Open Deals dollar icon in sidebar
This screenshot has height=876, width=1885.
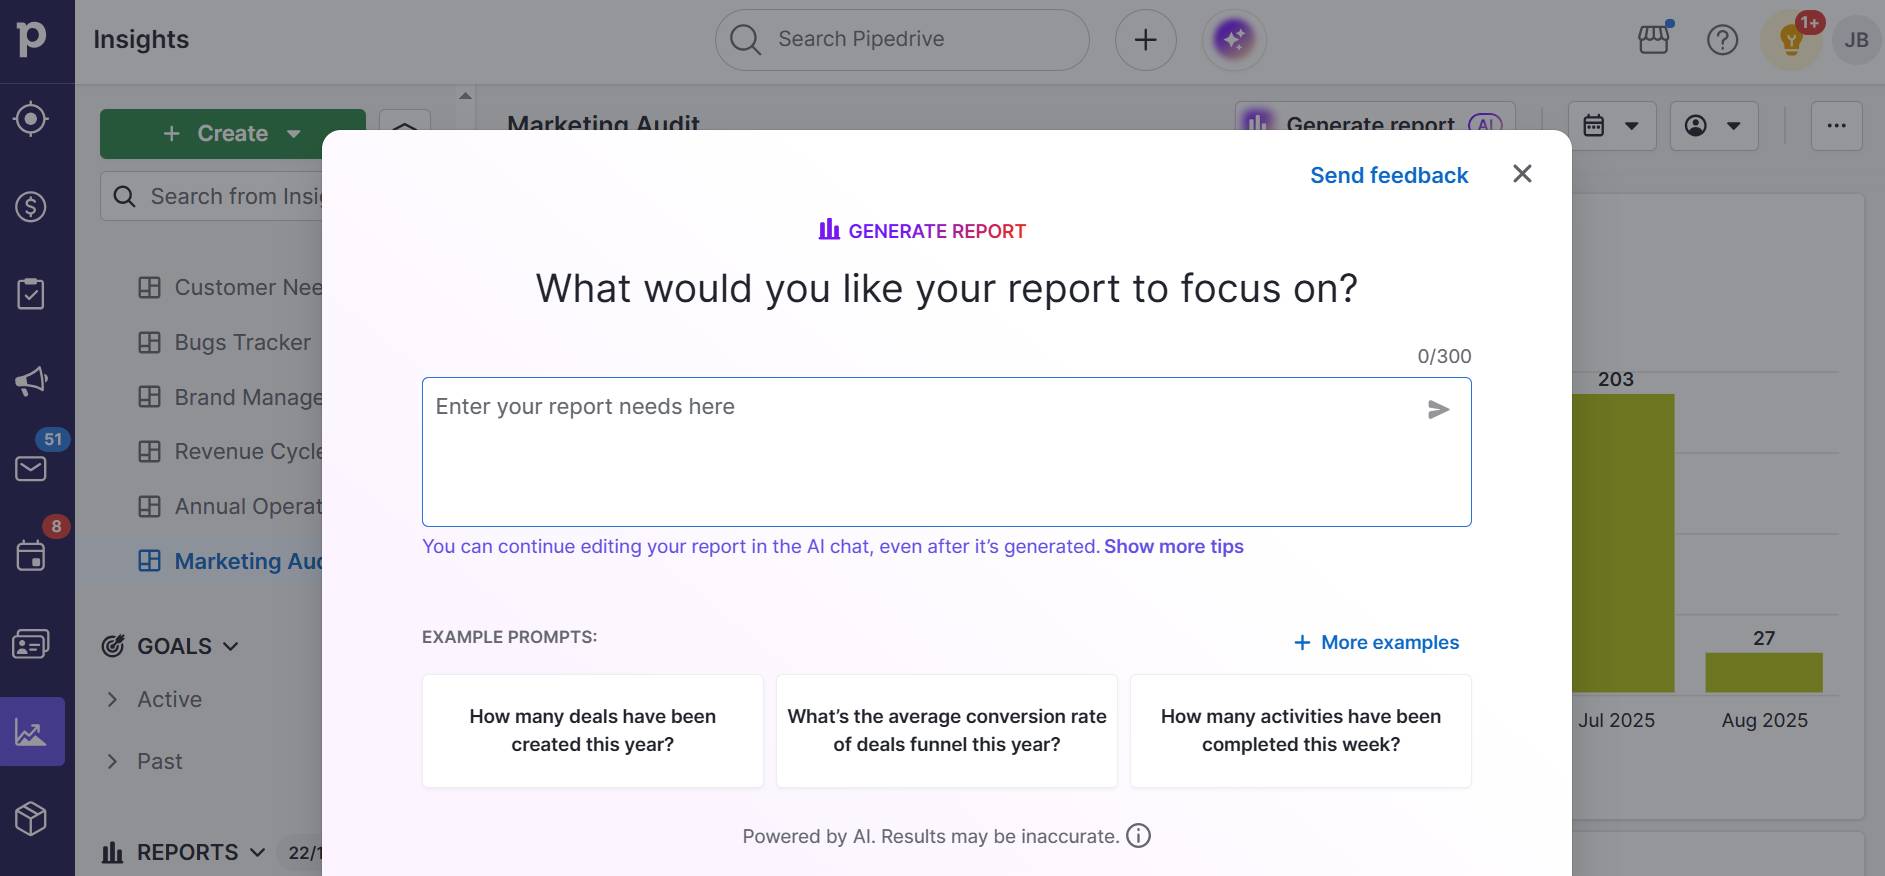31,207
